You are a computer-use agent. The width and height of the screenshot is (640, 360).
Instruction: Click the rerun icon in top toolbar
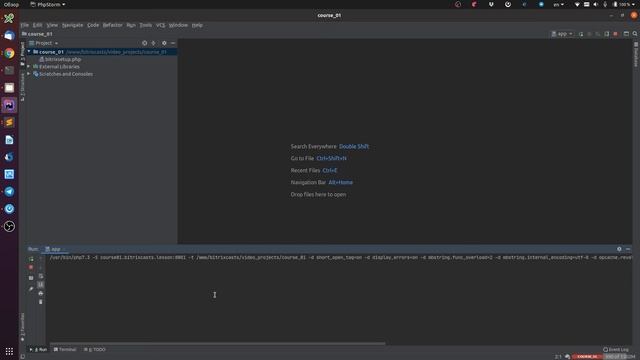[581, 34]
